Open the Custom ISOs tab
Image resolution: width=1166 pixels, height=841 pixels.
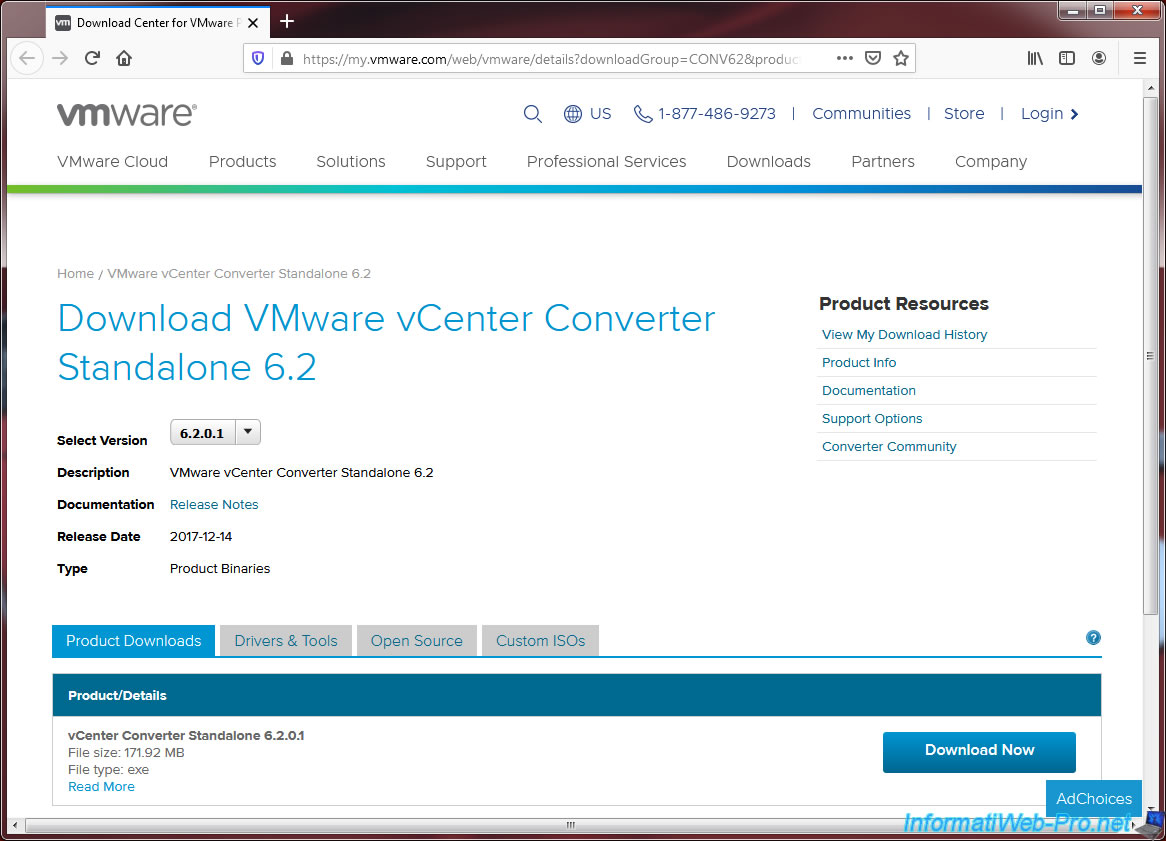coord(540,640)
